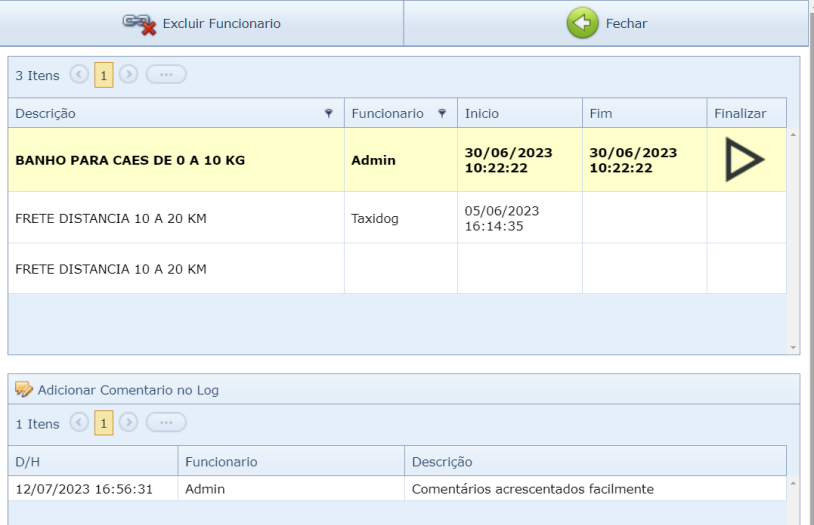Click the green Fechar back arrow icon
This screenshot has height=525, width=814.
point(582,23)
